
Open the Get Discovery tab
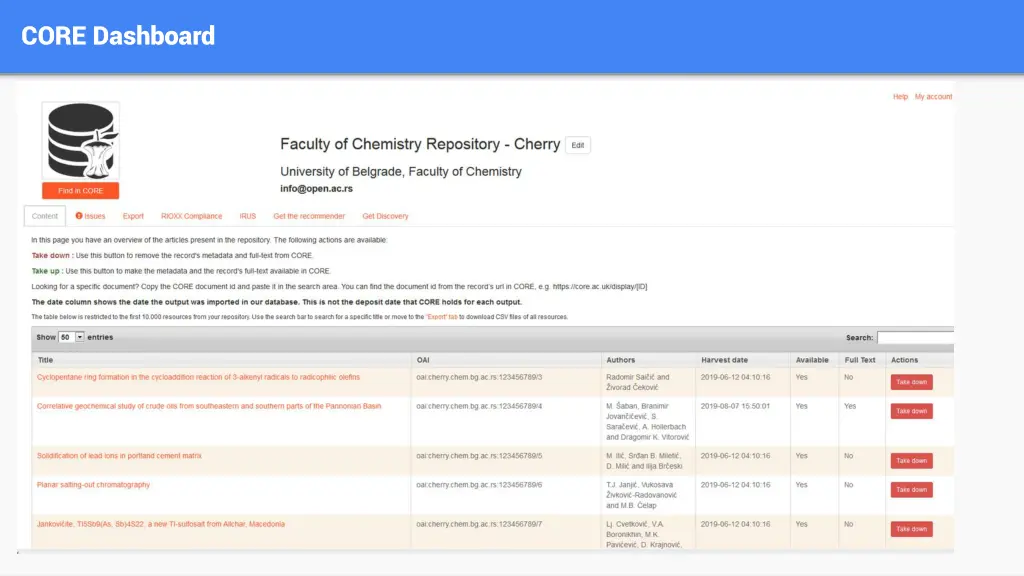[385, 216]
